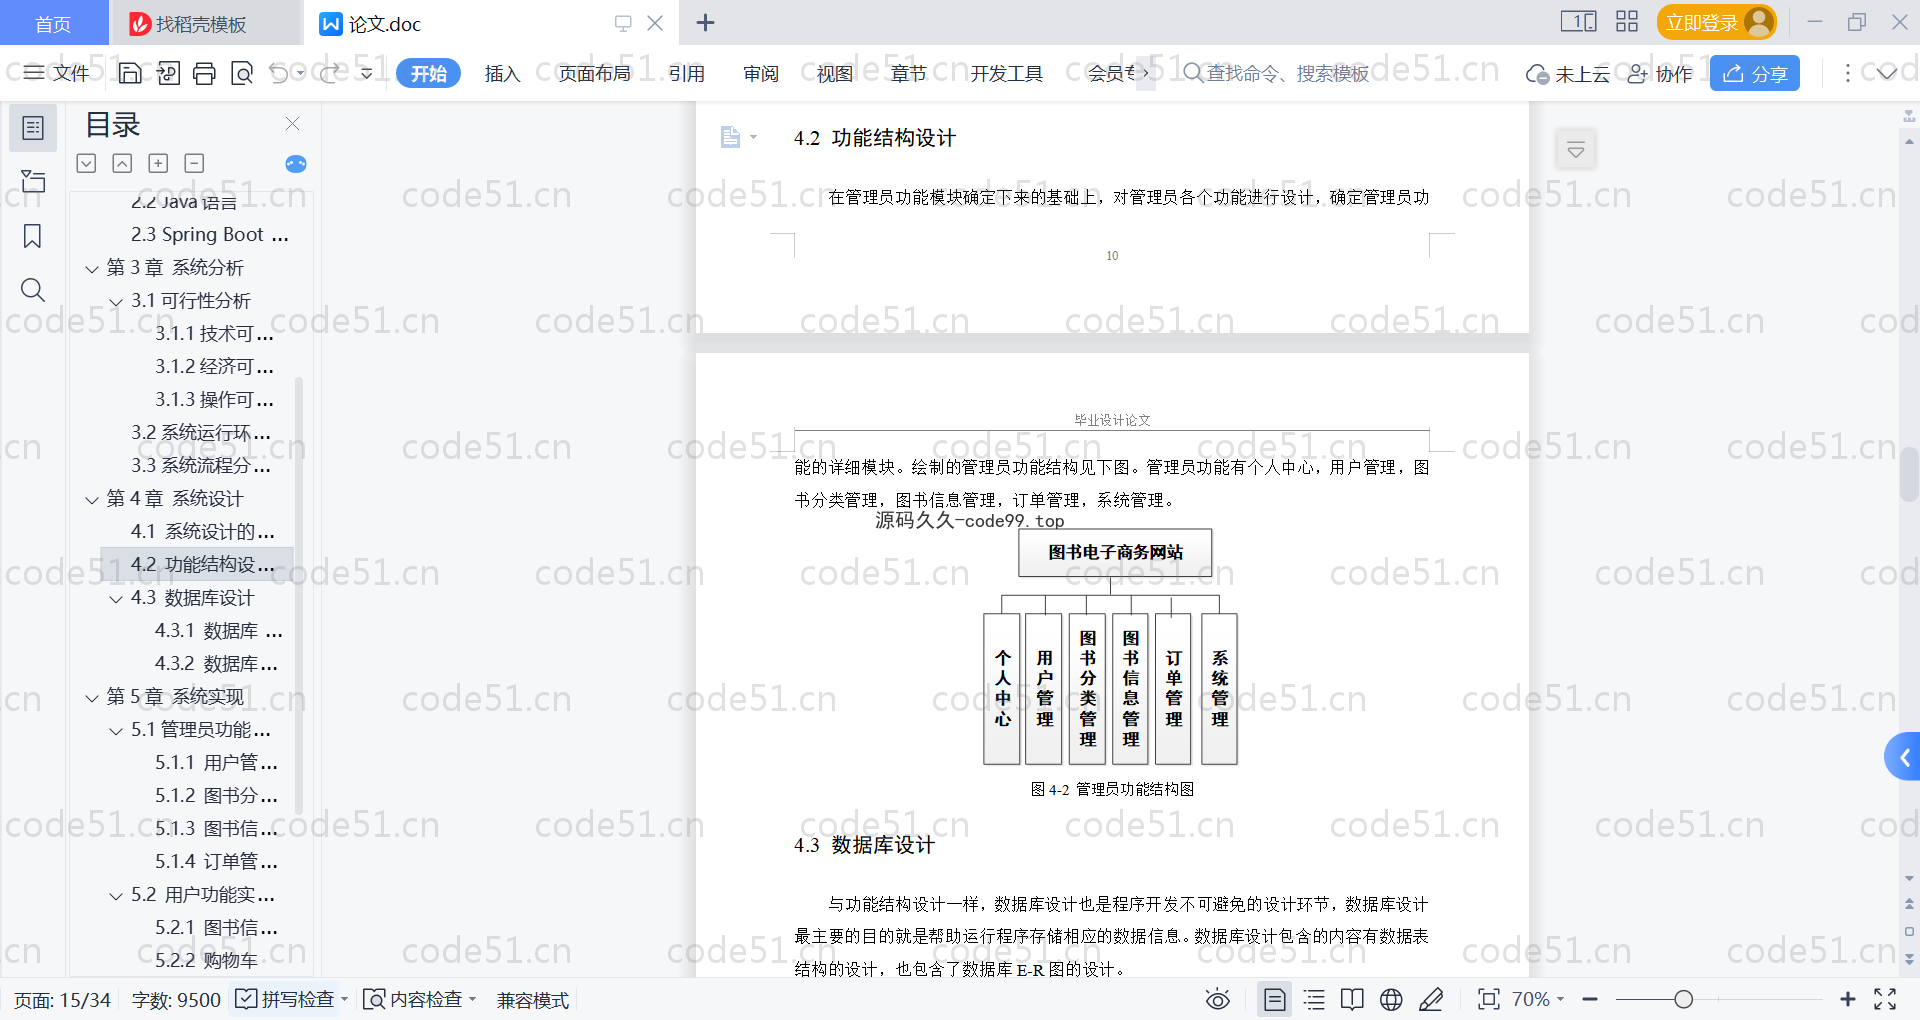Toggle eye protection mode in status bar
1920x1020 pixels.
[1217, 999]
